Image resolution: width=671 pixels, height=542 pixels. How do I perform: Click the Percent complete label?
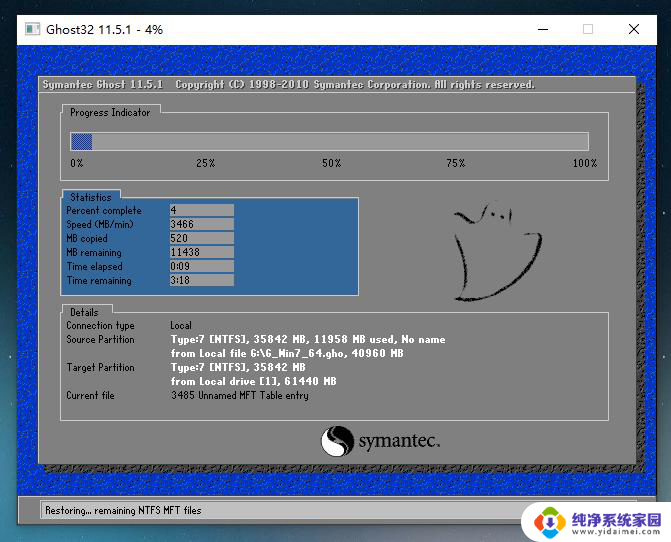point(104,210)
